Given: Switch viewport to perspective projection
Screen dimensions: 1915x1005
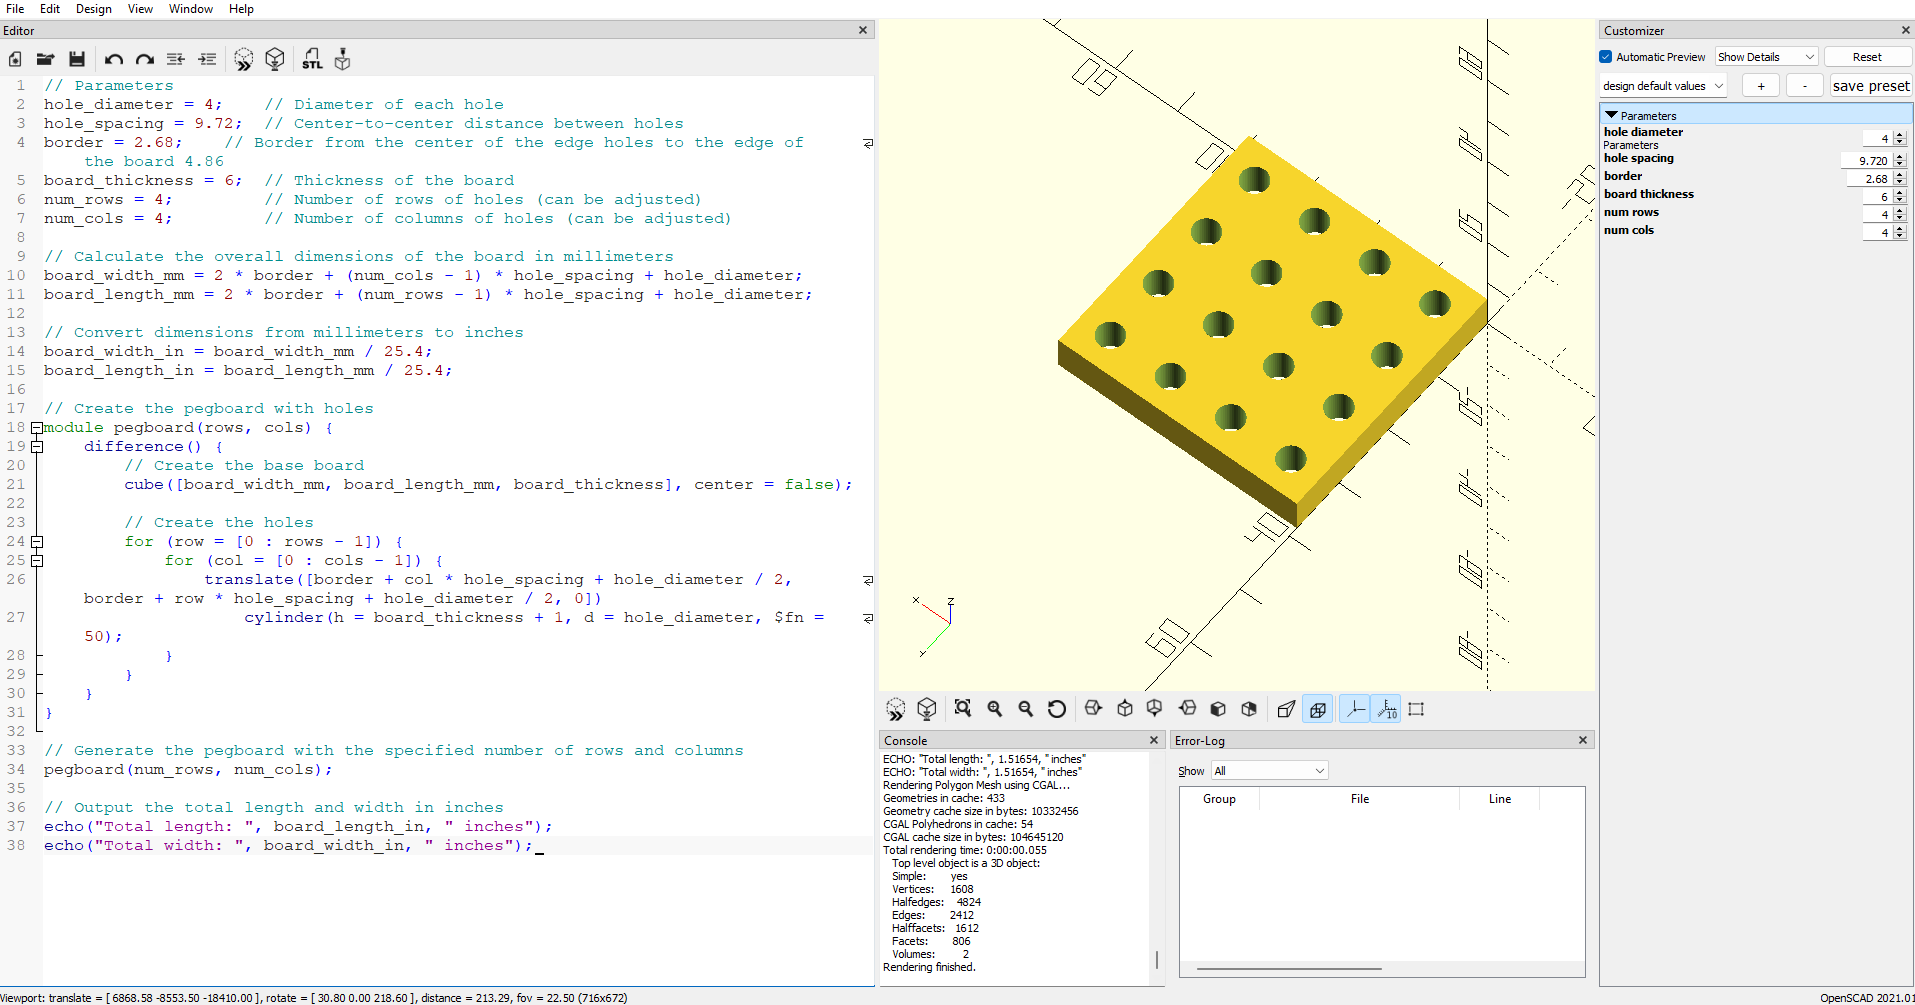Looking at the screenshot, I should tap(1287, 709).
